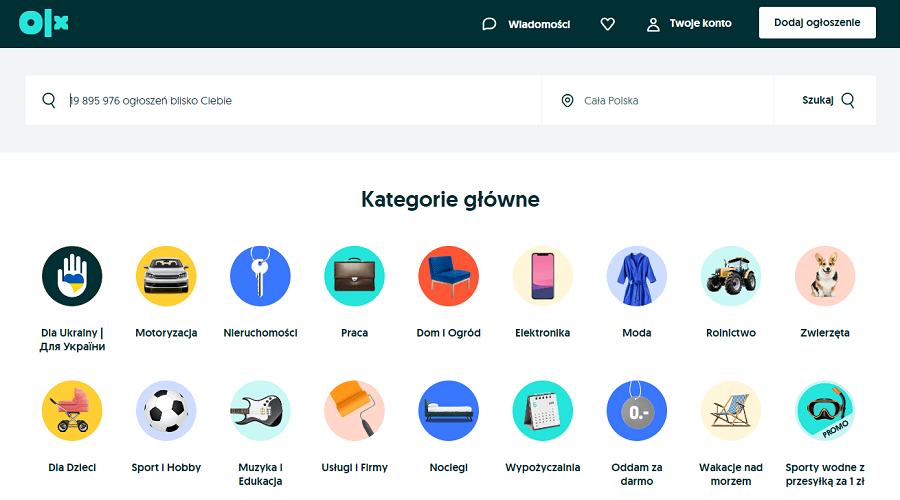
Task: Open the Twoje konto link
Action: (x=700, y=24)
